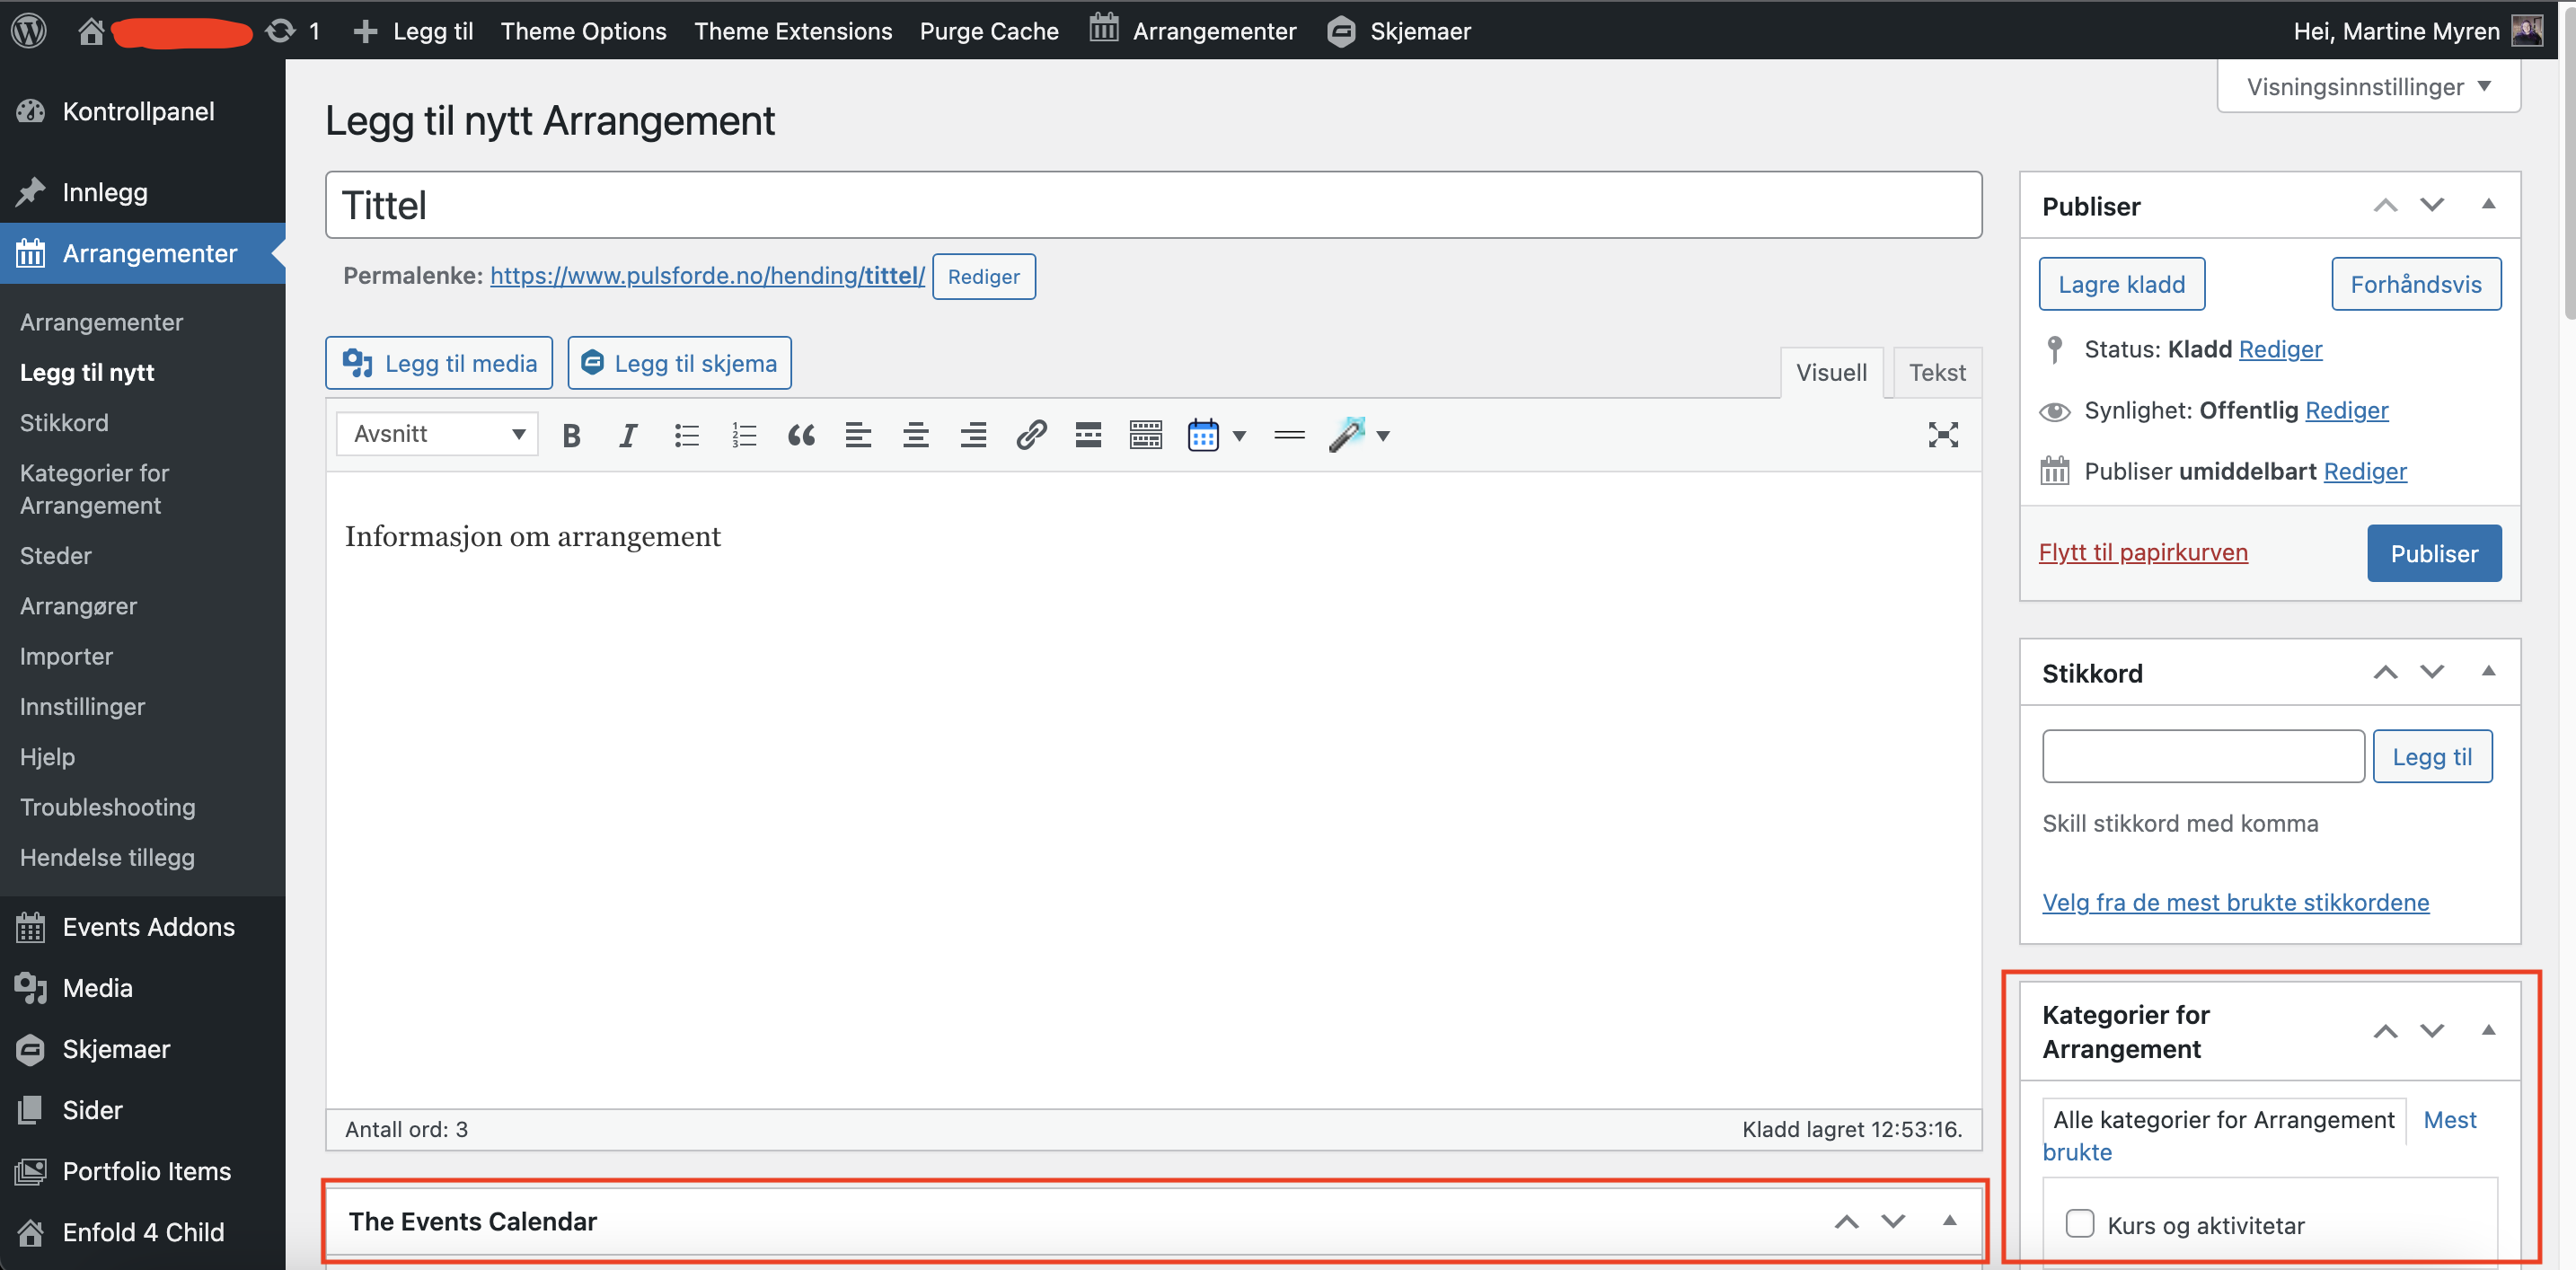Collapse the Publiser panel with triangle toggle
This screenshot has height=1270, width=2576.
(x=2488, y=205)
